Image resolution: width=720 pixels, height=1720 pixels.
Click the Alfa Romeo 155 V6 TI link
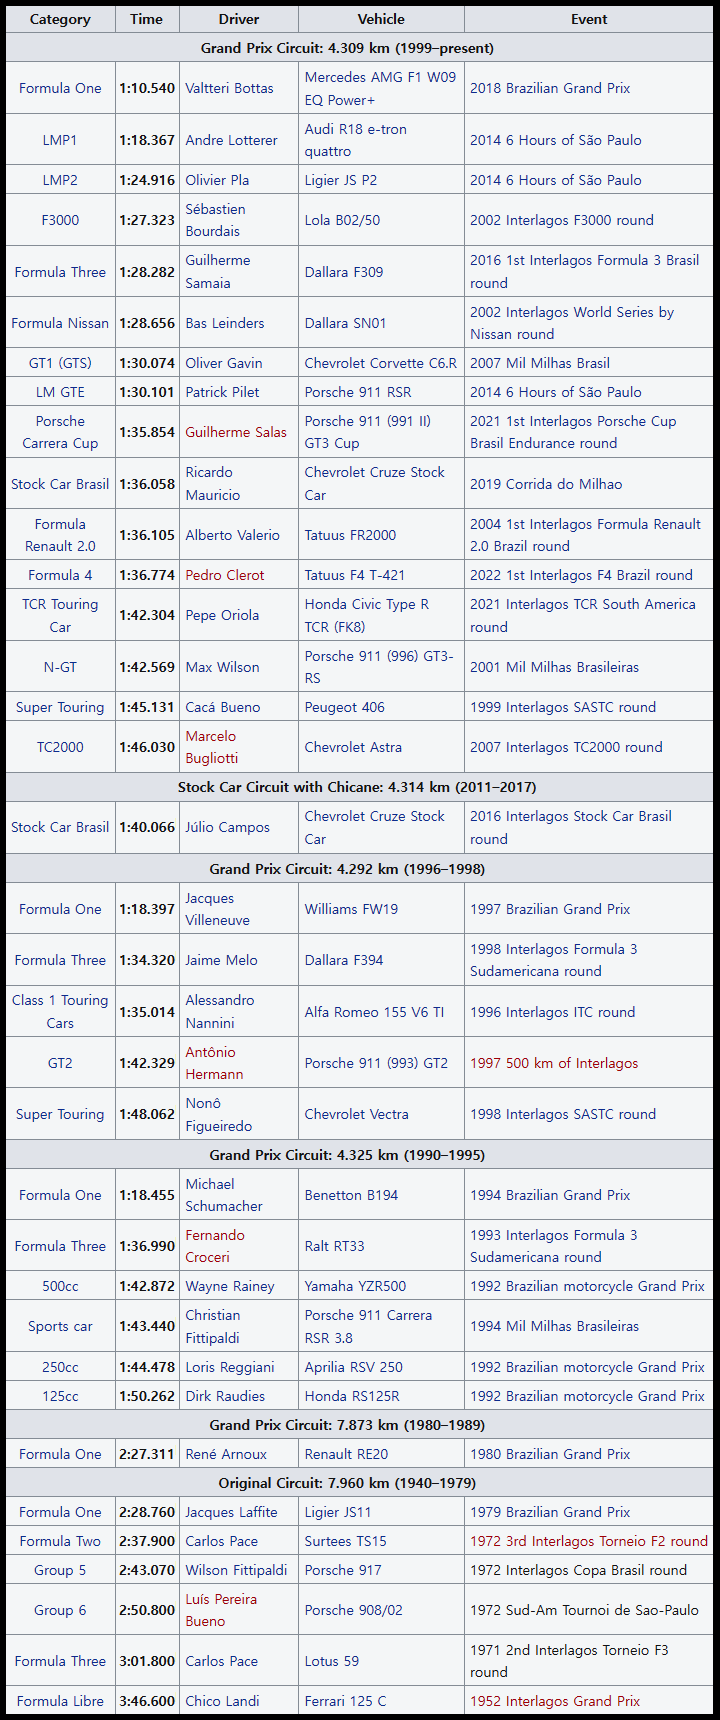click(374, 1012)
